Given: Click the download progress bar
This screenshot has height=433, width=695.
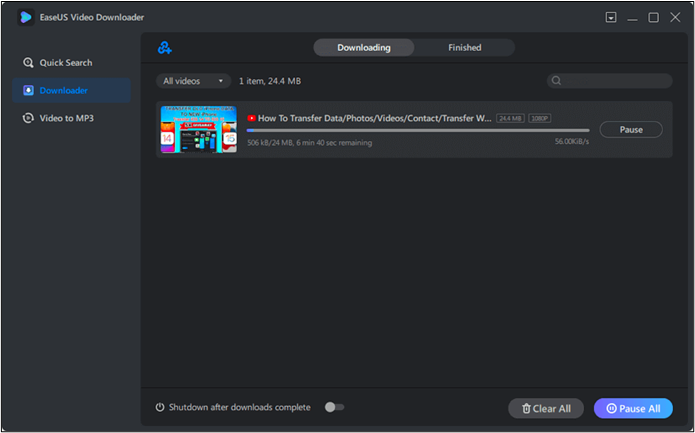Looking at the screenshot, I should (x=417, y=130).
